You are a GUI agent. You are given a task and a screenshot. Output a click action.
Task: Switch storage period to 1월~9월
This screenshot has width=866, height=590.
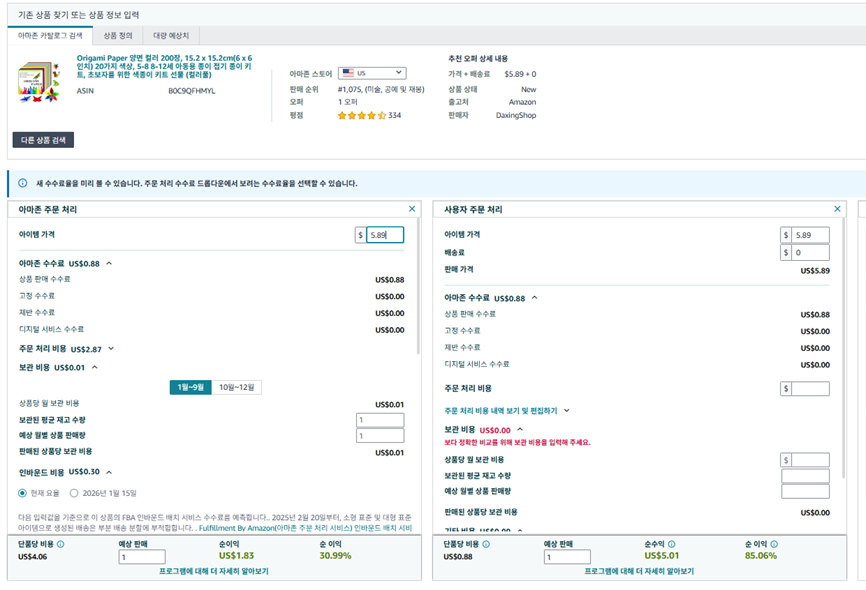click(x=191, y=387)
